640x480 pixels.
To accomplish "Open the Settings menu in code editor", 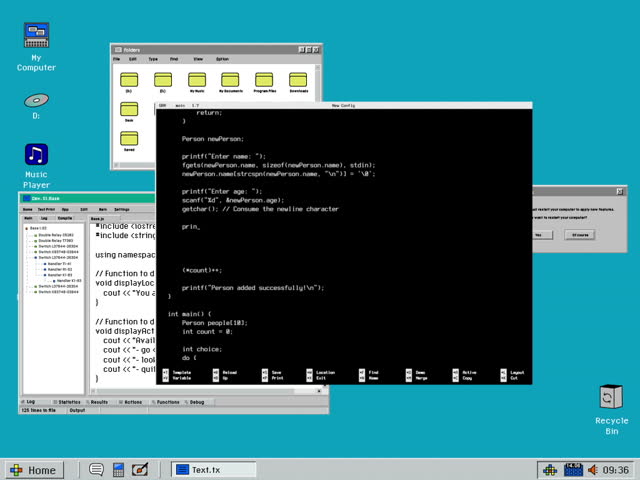I will tap(121, 209).
